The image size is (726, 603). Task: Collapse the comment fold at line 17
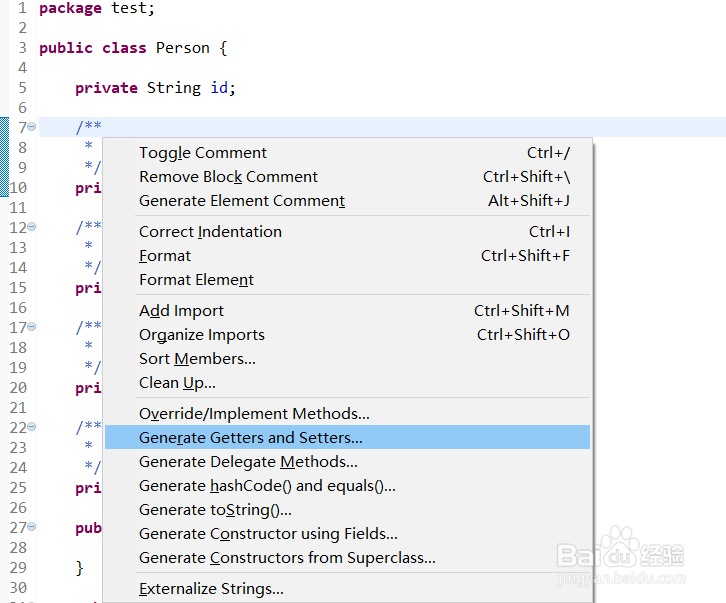[31, 327]
